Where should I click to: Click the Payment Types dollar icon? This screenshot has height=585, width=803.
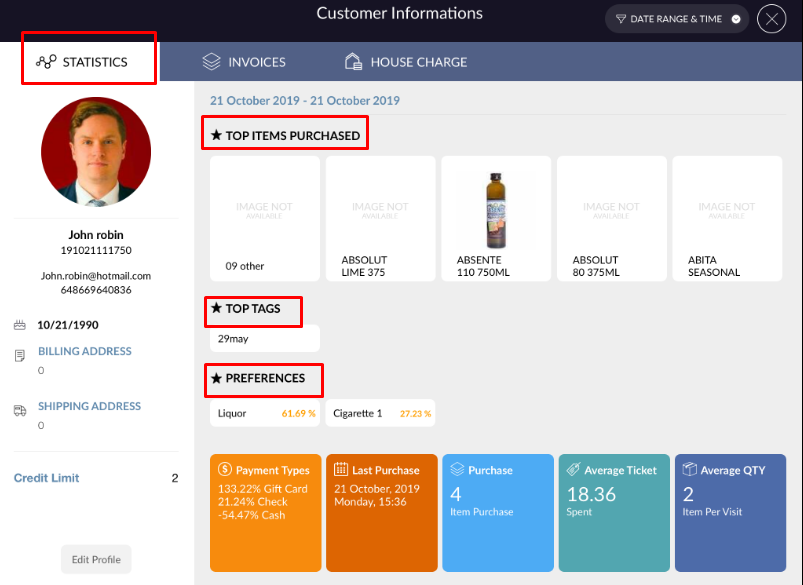225,470
